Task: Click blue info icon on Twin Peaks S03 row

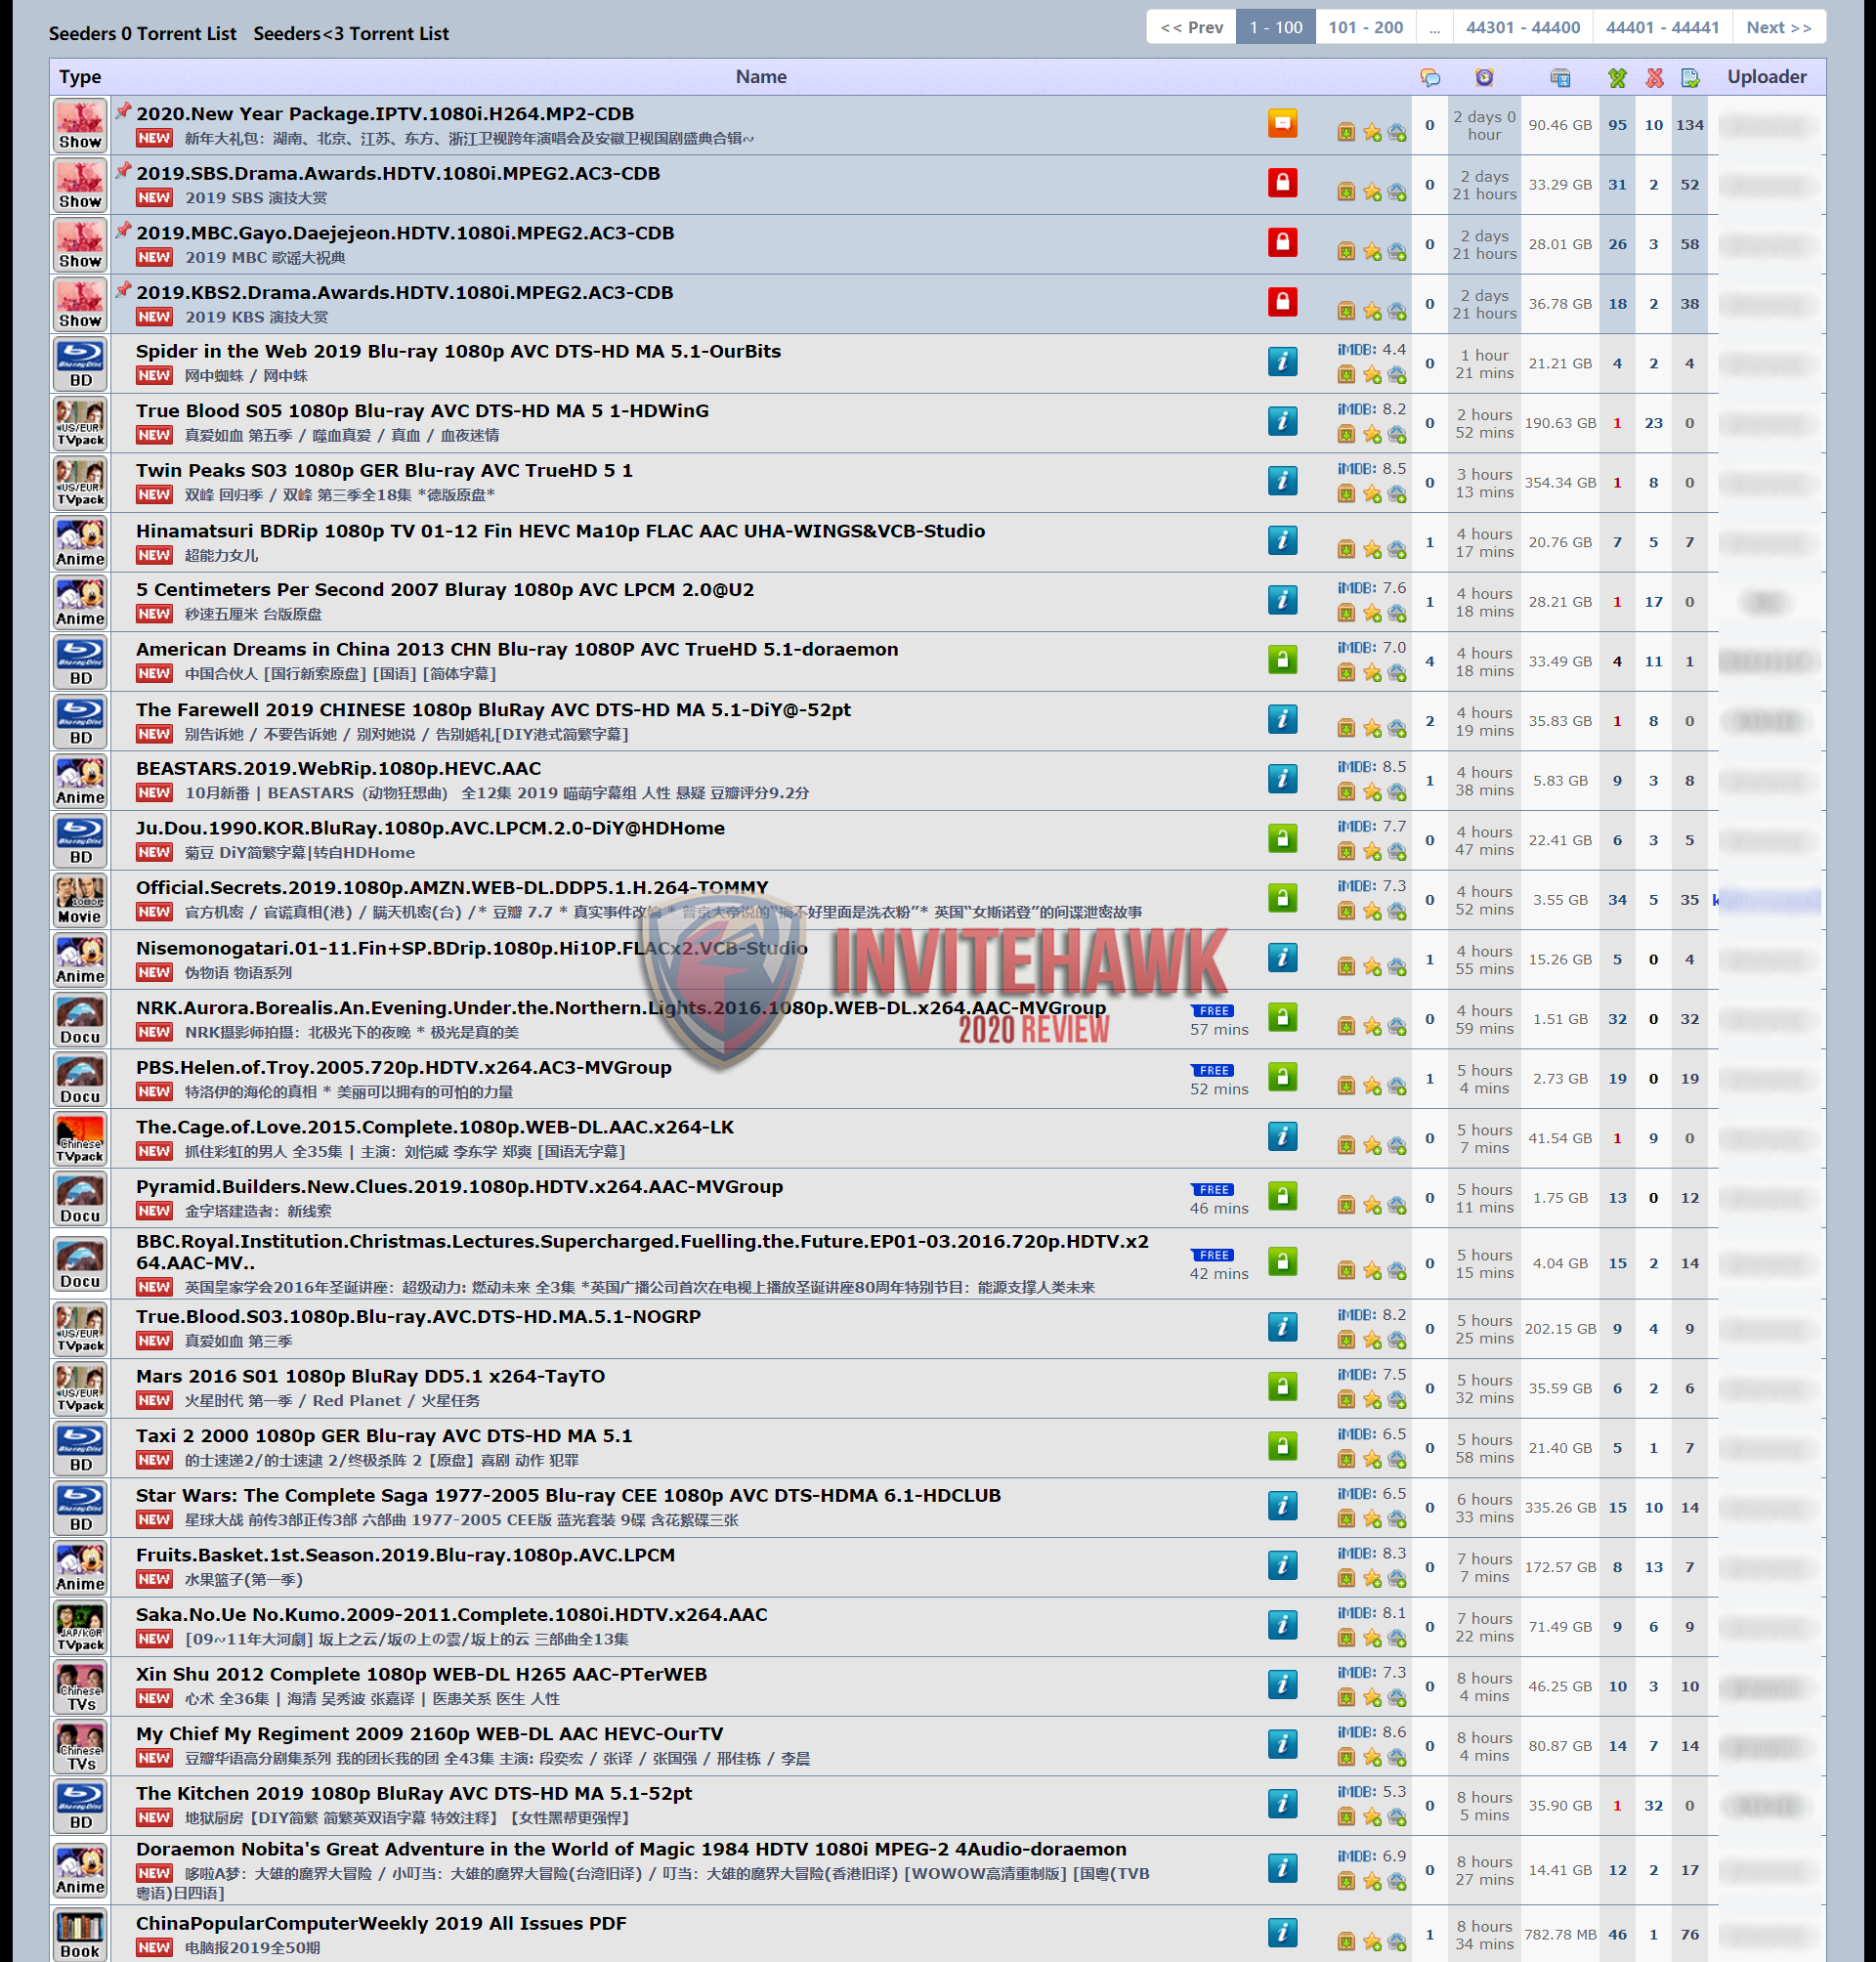Action: [x=1283, y=481]
